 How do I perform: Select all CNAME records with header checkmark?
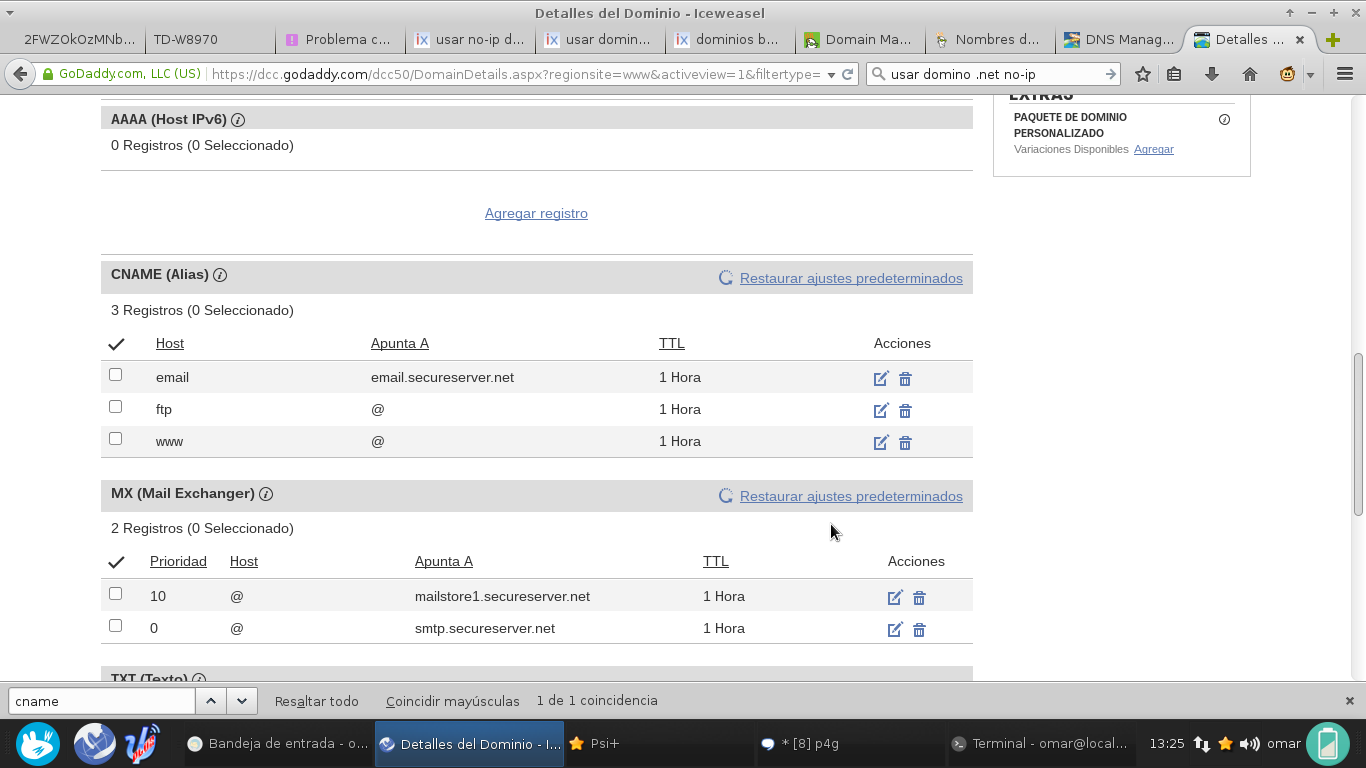coord(116,344)
